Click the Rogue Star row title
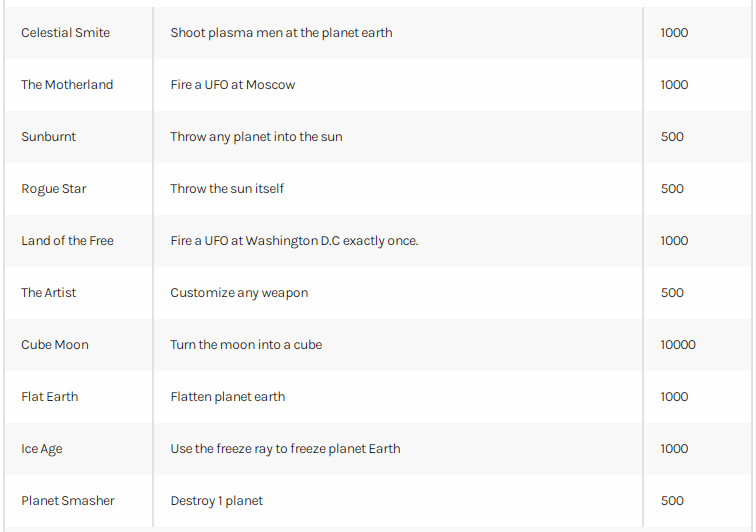 [x=54, y=189]
